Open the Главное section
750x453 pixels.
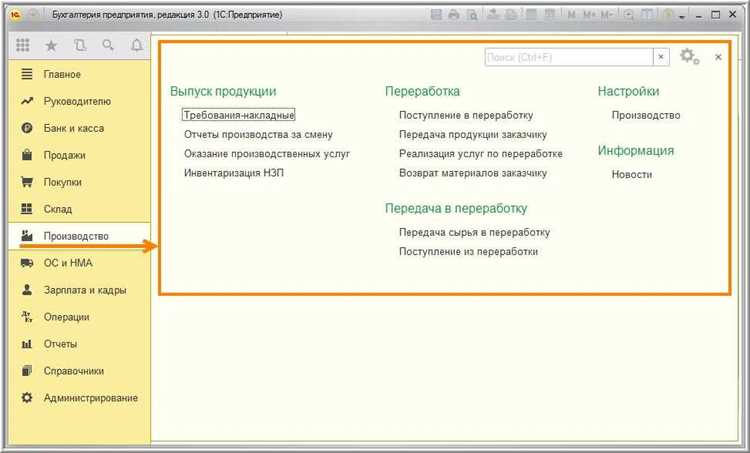tap(79, 74)
